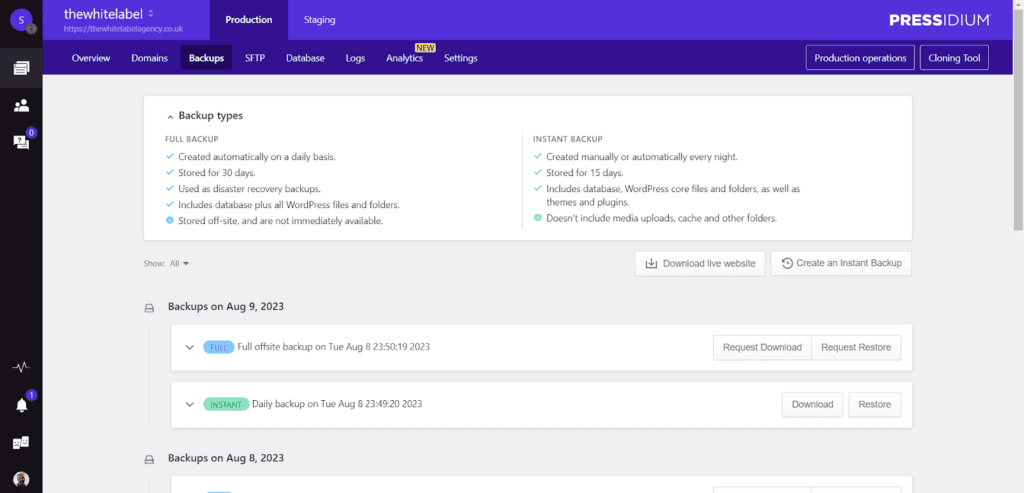Screen dimensions: 1024x493
Task: Open the support chat sidebar icon
Action: click(x=21, y=142)
